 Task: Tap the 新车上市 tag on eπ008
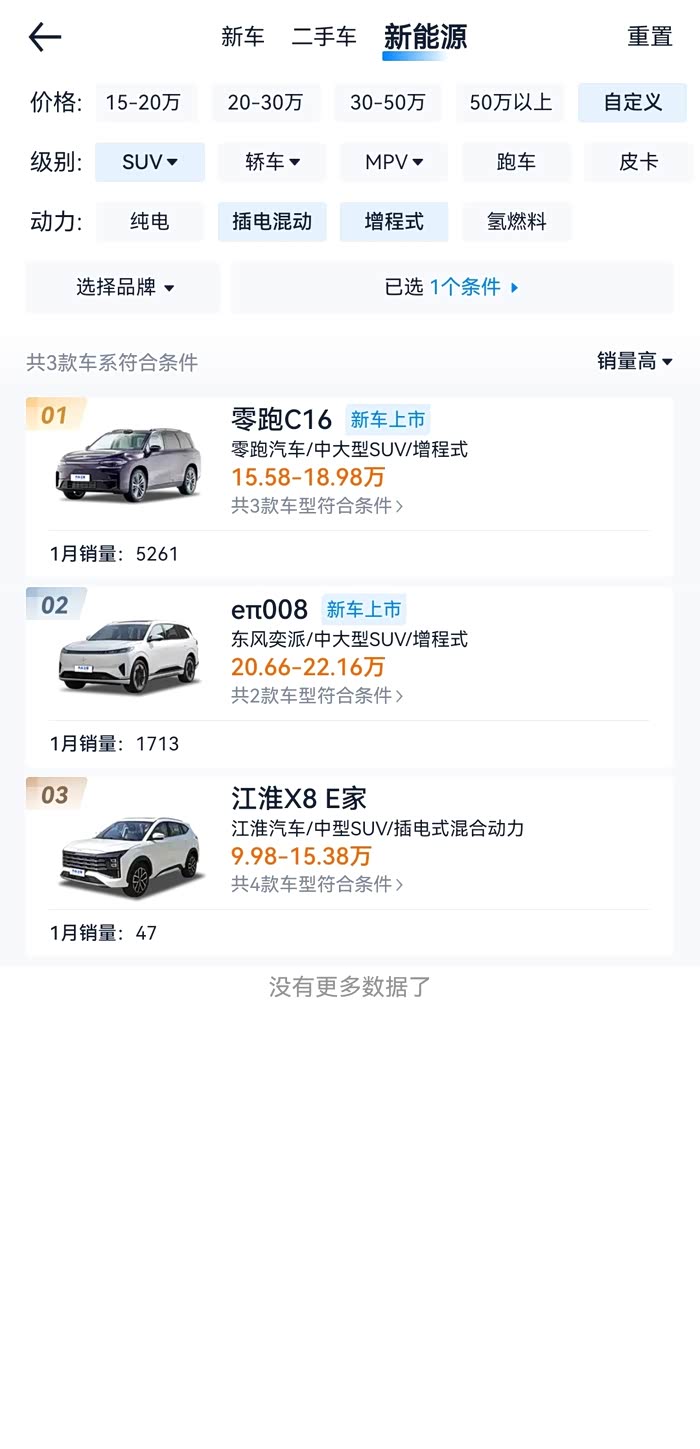(x=363, y=609)
